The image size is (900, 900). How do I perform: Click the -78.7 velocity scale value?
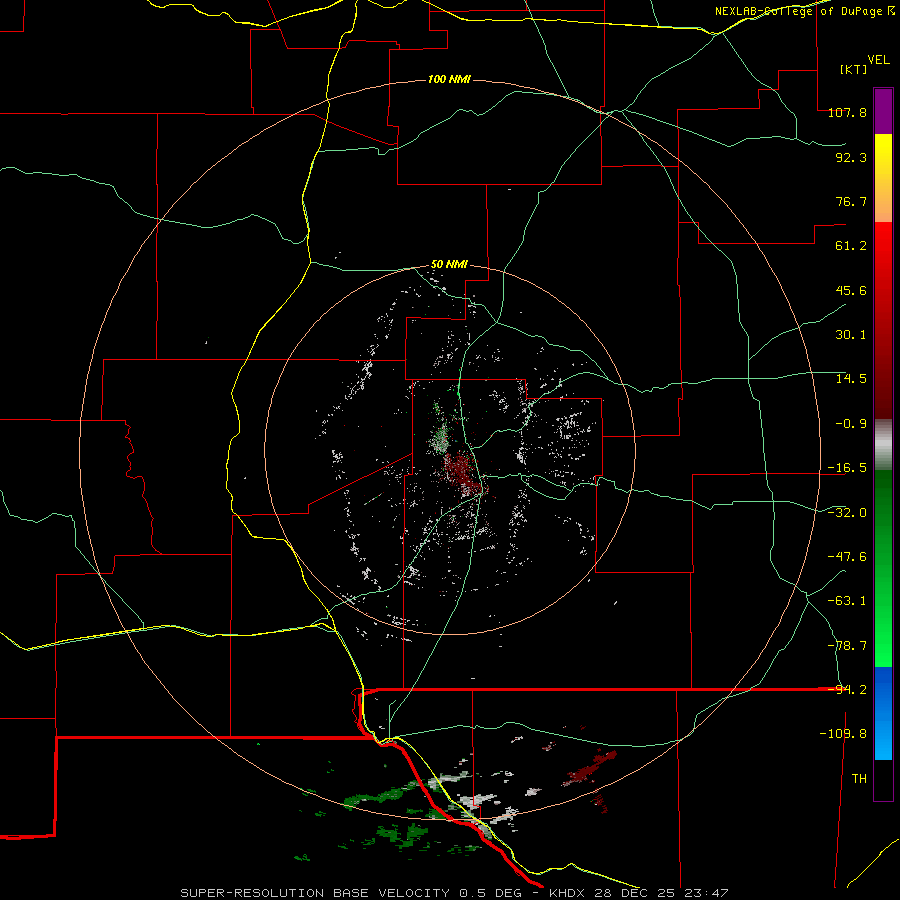(847, 646)
